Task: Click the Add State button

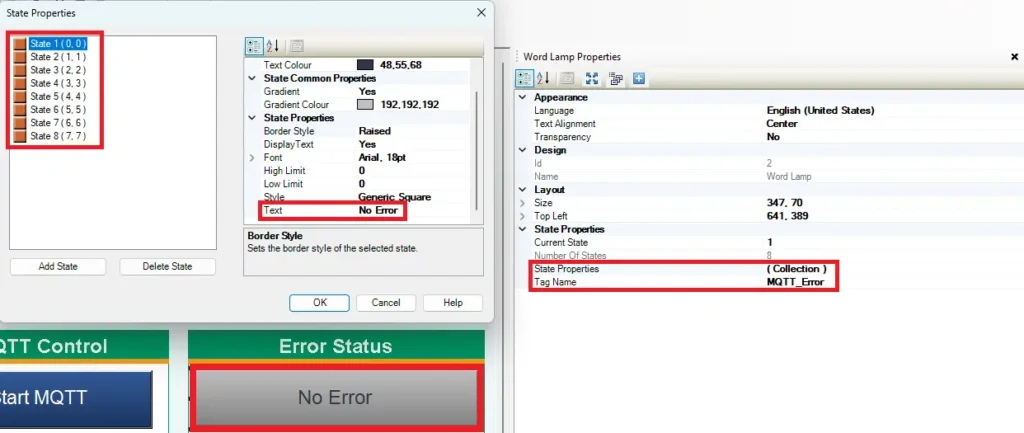Action: [58, 266]
